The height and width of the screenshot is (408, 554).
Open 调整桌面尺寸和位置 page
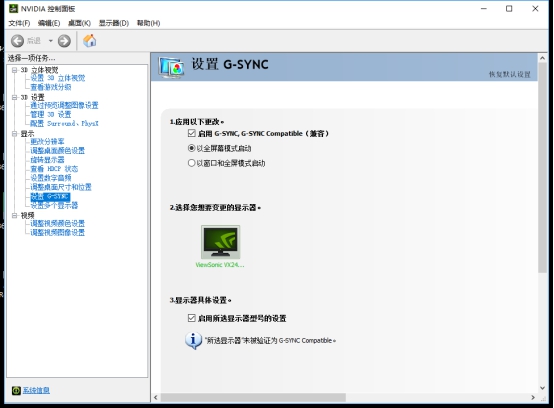click(61, 187)
